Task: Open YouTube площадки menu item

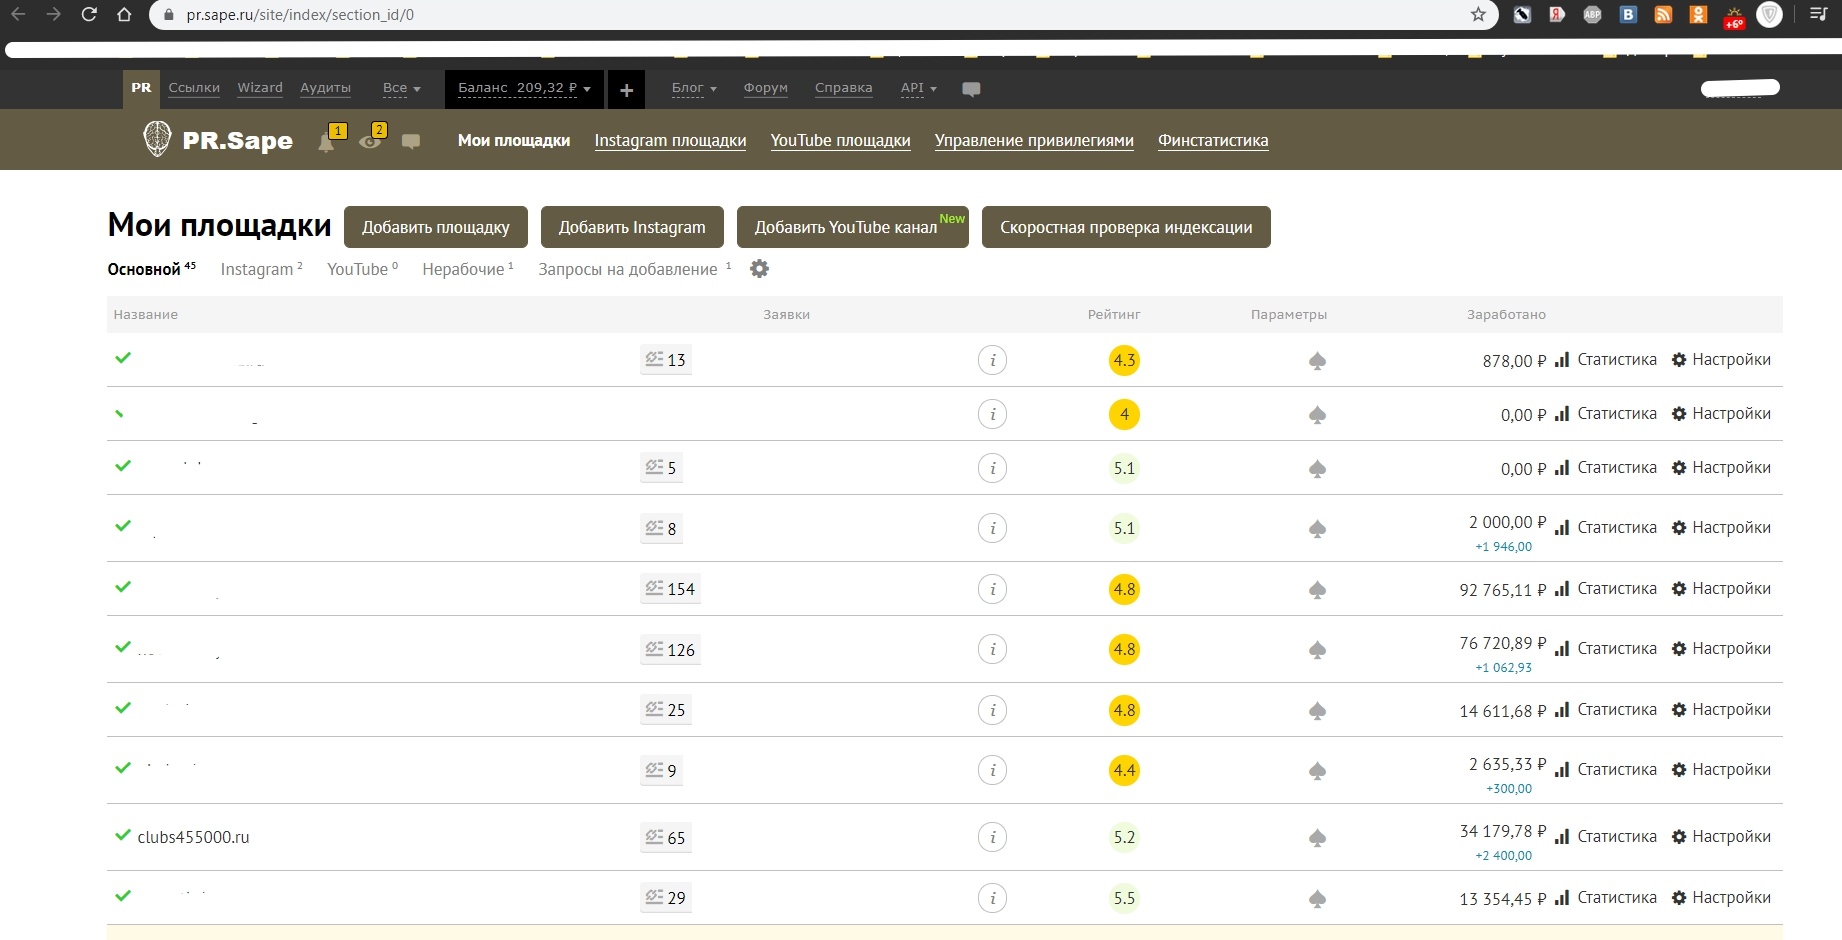Action: click(840, 141)
